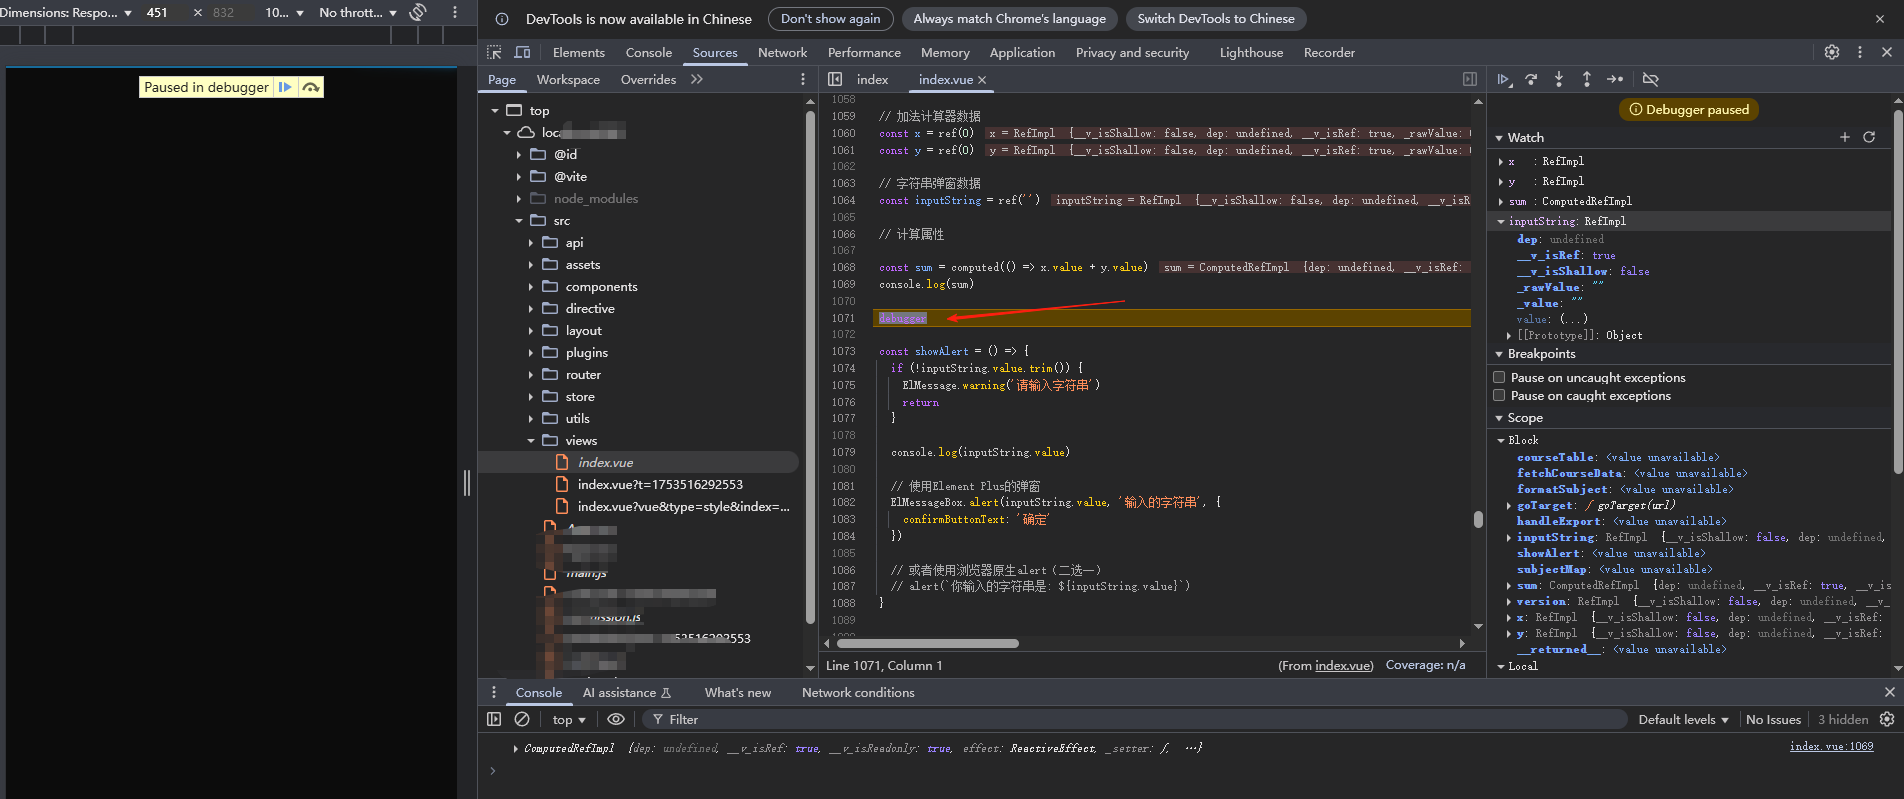The height and width of the screenshot is (799, 1904).
Task: Clear the console
Action: [x=522, y=719]
